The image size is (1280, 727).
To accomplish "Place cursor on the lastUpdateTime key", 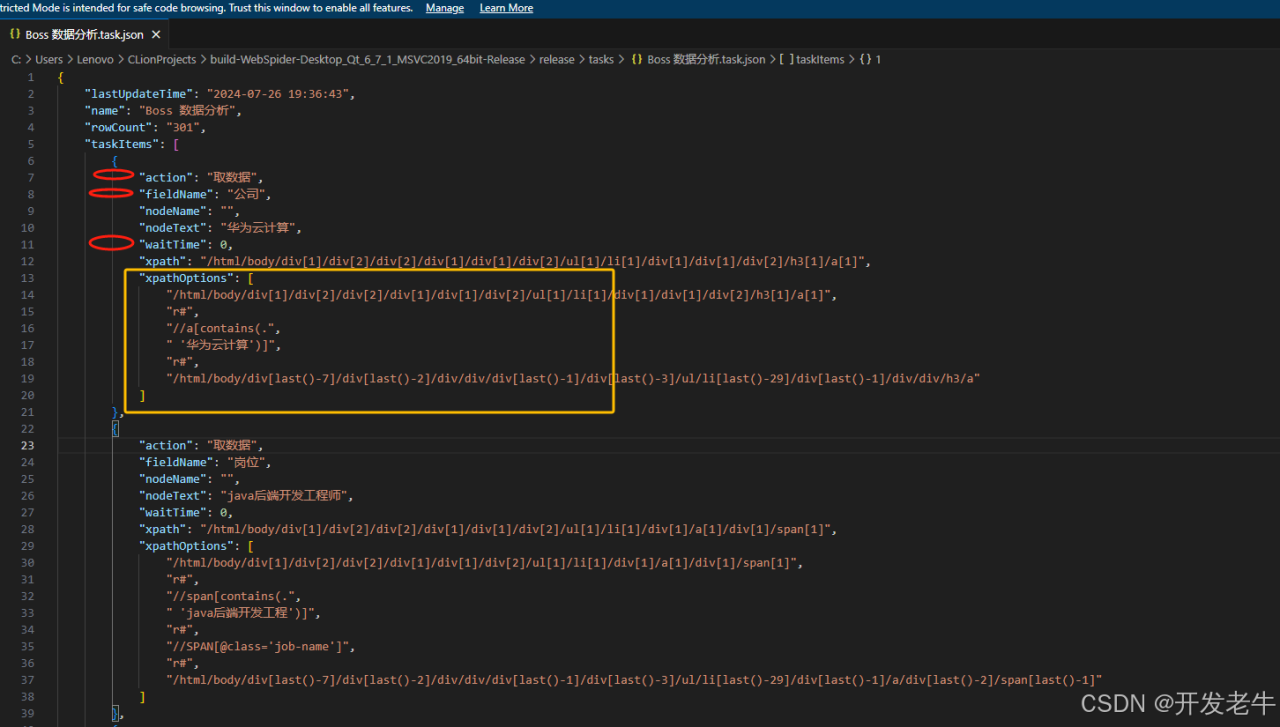I will [138, 94].
